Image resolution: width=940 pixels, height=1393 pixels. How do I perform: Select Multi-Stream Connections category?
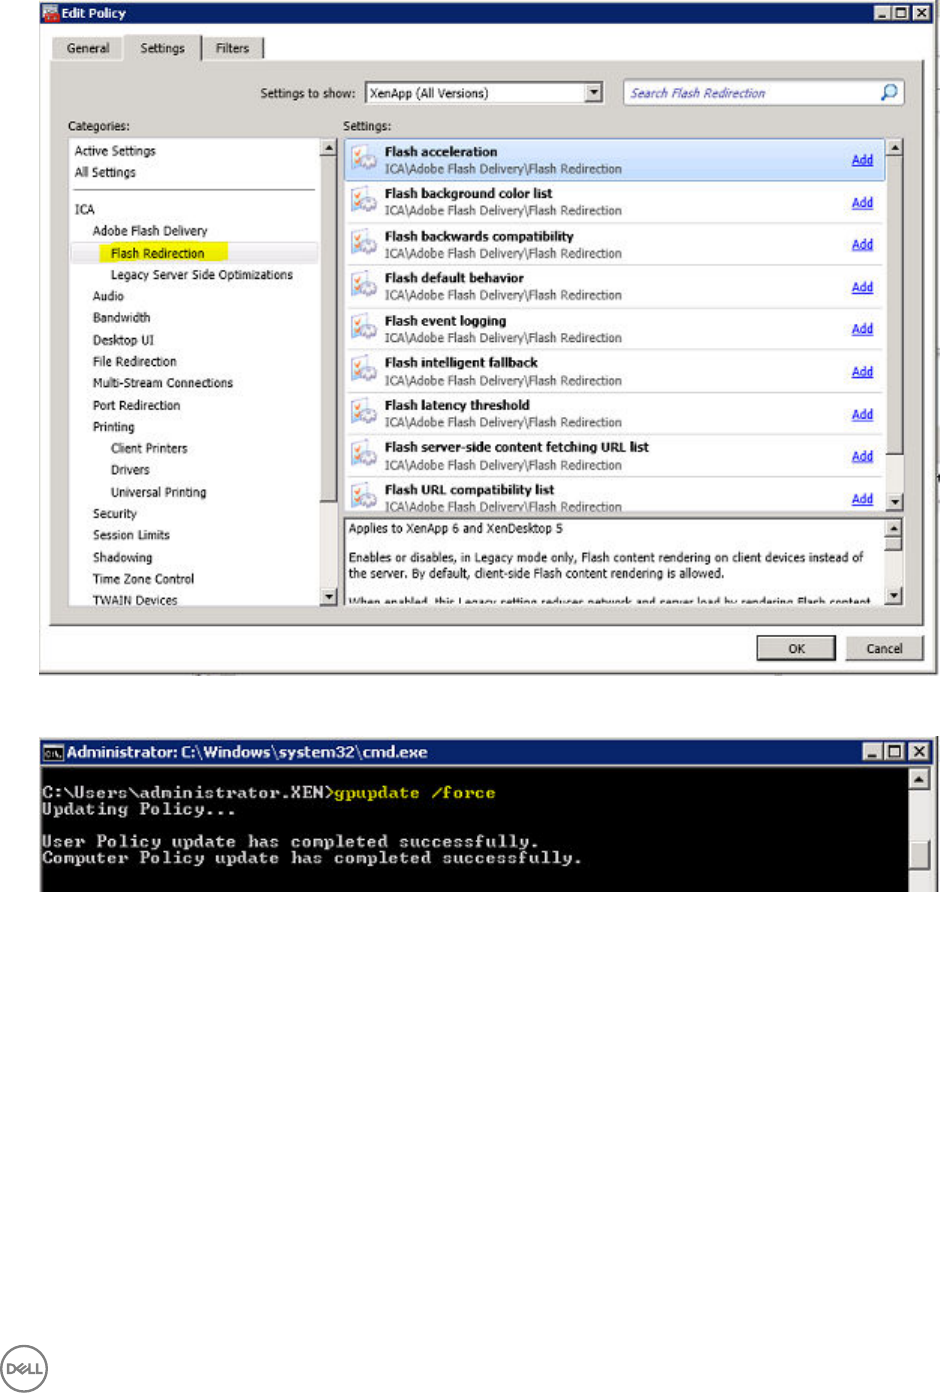(x=163, y=383)
